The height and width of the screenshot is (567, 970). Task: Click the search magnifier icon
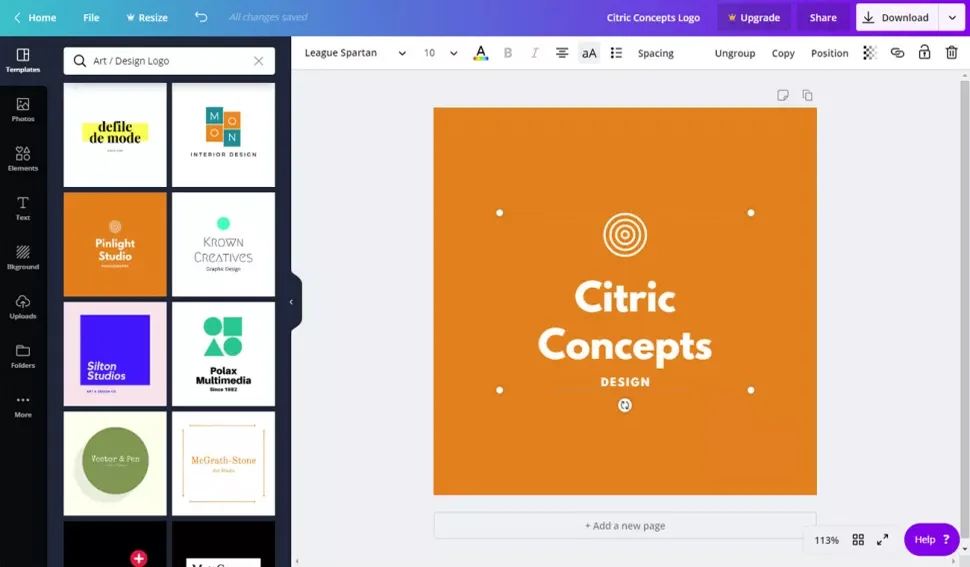(80, 61)
